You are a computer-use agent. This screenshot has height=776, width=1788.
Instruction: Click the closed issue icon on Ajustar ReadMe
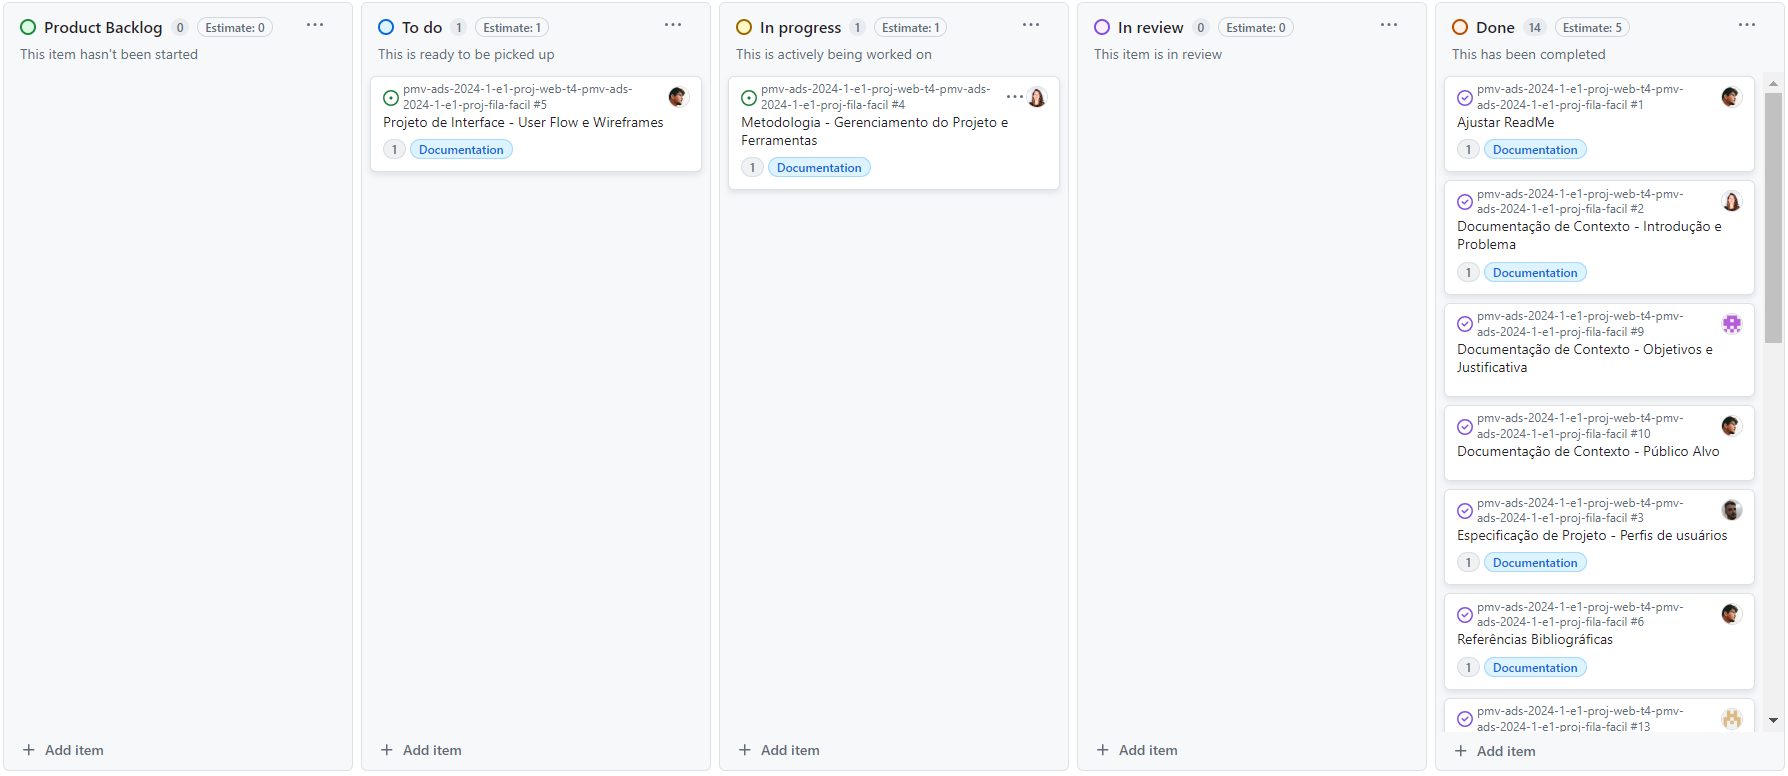(1465, 98)
